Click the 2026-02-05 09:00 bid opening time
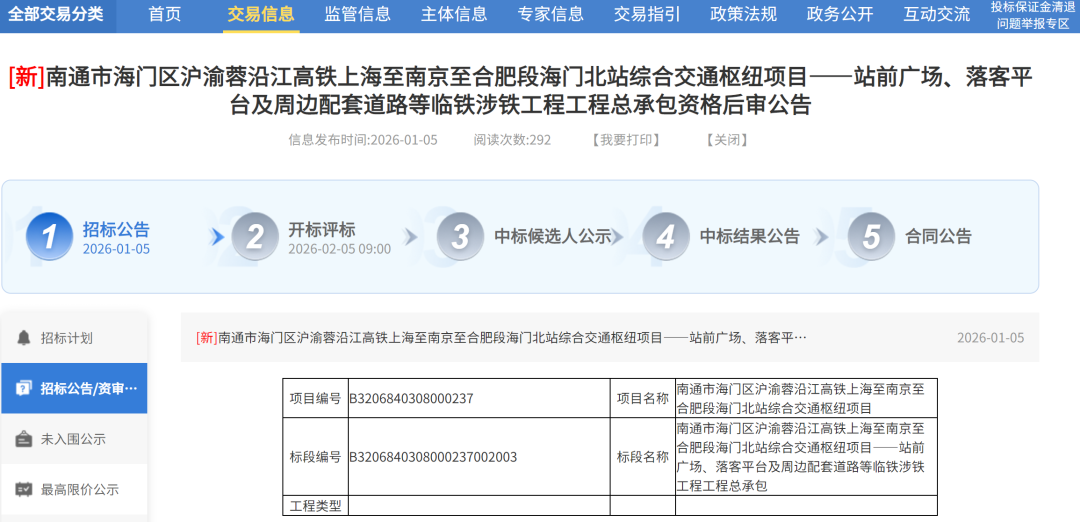1080x522 pixels. click(340, 249)
